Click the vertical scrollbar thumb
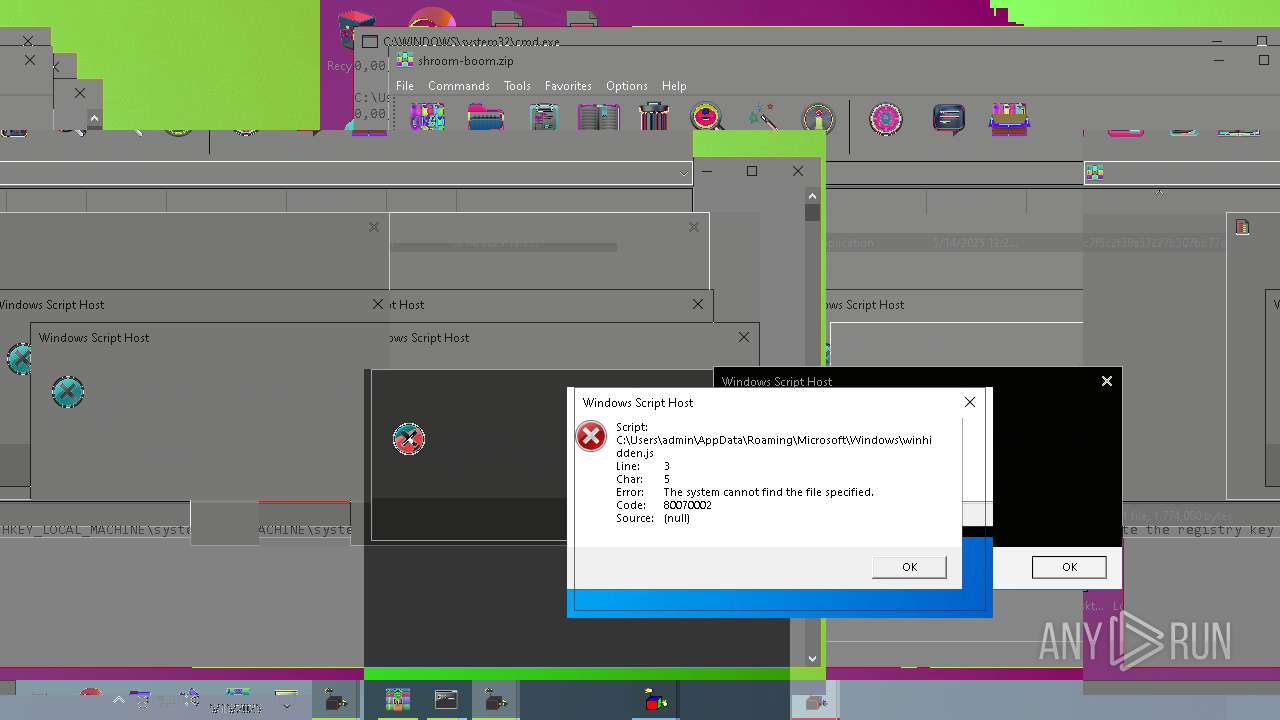The image size is (1280, 720). tap(812, 213)
